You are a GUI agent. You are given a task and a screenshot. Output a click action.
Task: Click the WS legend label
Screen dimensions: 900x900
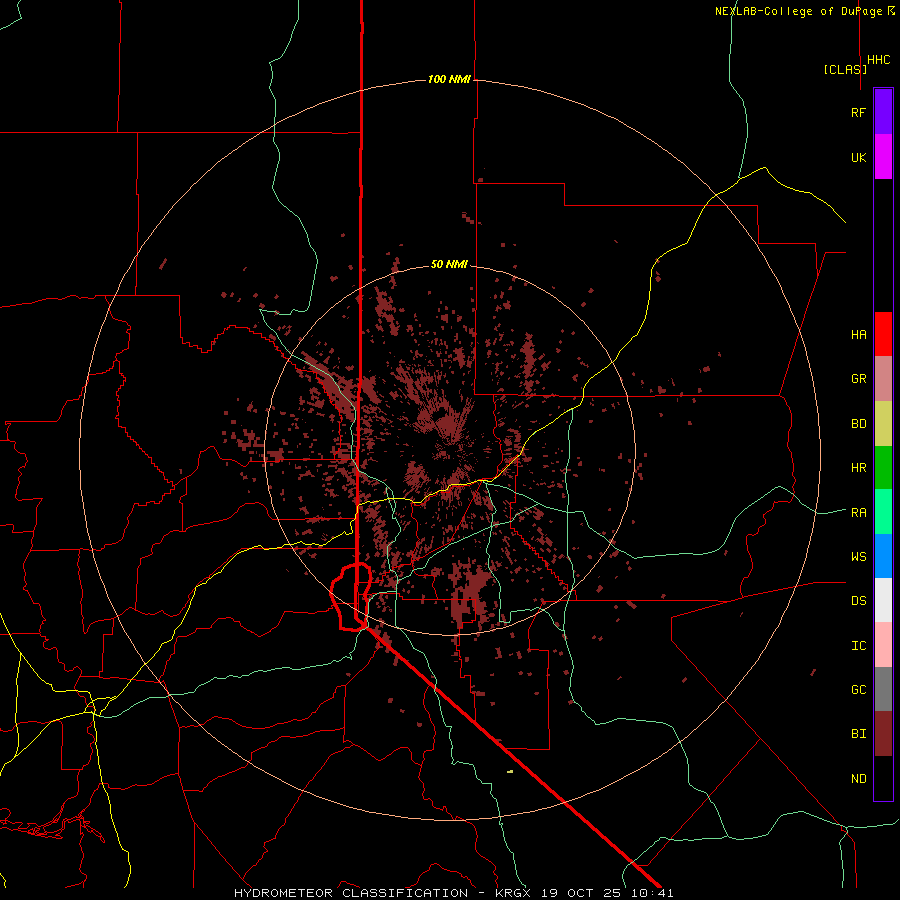858,556
